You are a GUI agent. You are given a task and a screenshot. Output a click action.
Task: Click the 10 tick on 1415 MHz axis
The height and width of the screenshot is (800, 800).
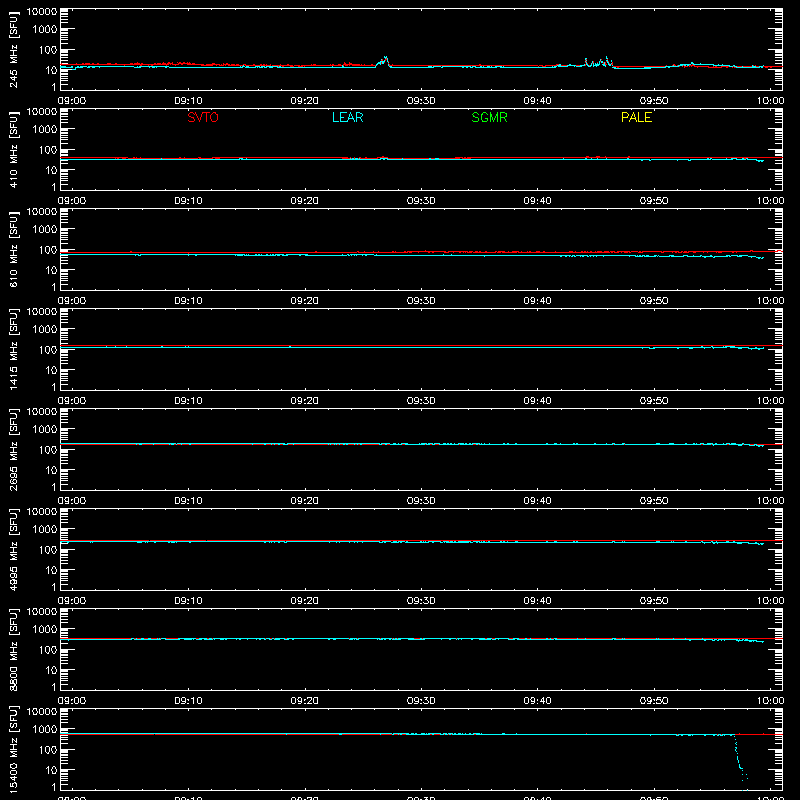[x=51, y=370]
